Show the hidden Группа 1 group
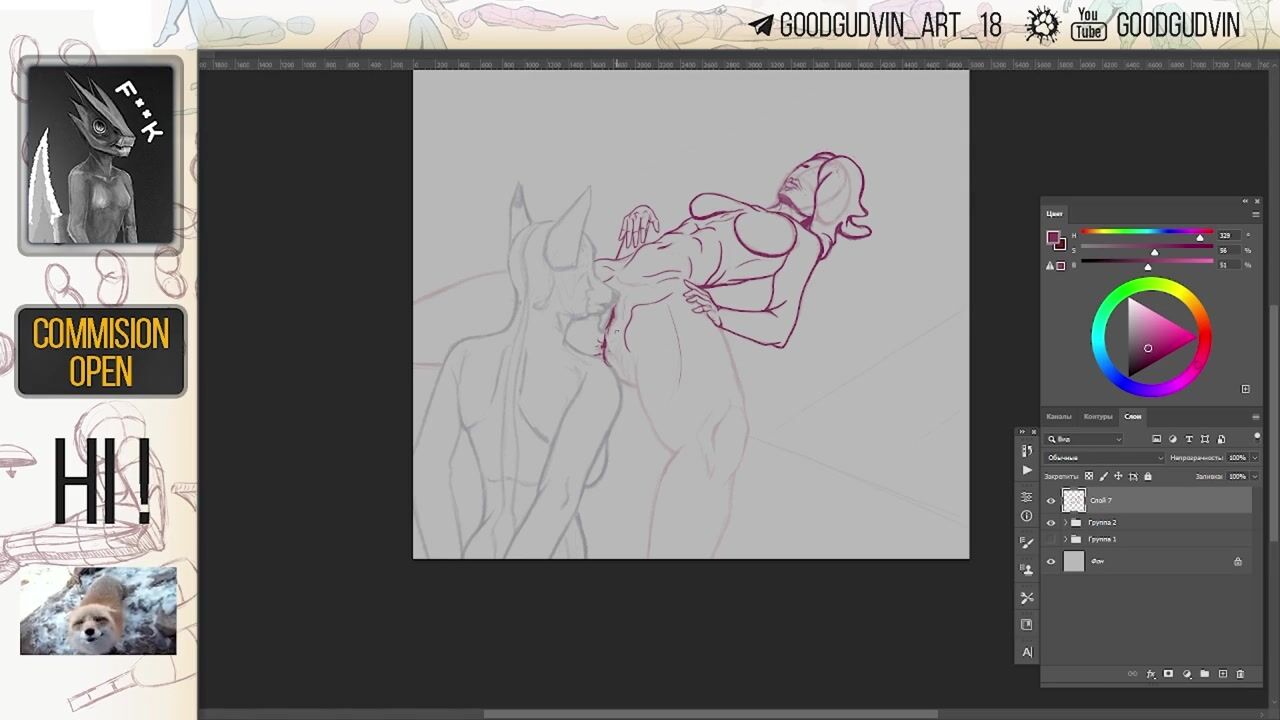The height and width of the screenshot is (720, 1280). (1050, 540)
